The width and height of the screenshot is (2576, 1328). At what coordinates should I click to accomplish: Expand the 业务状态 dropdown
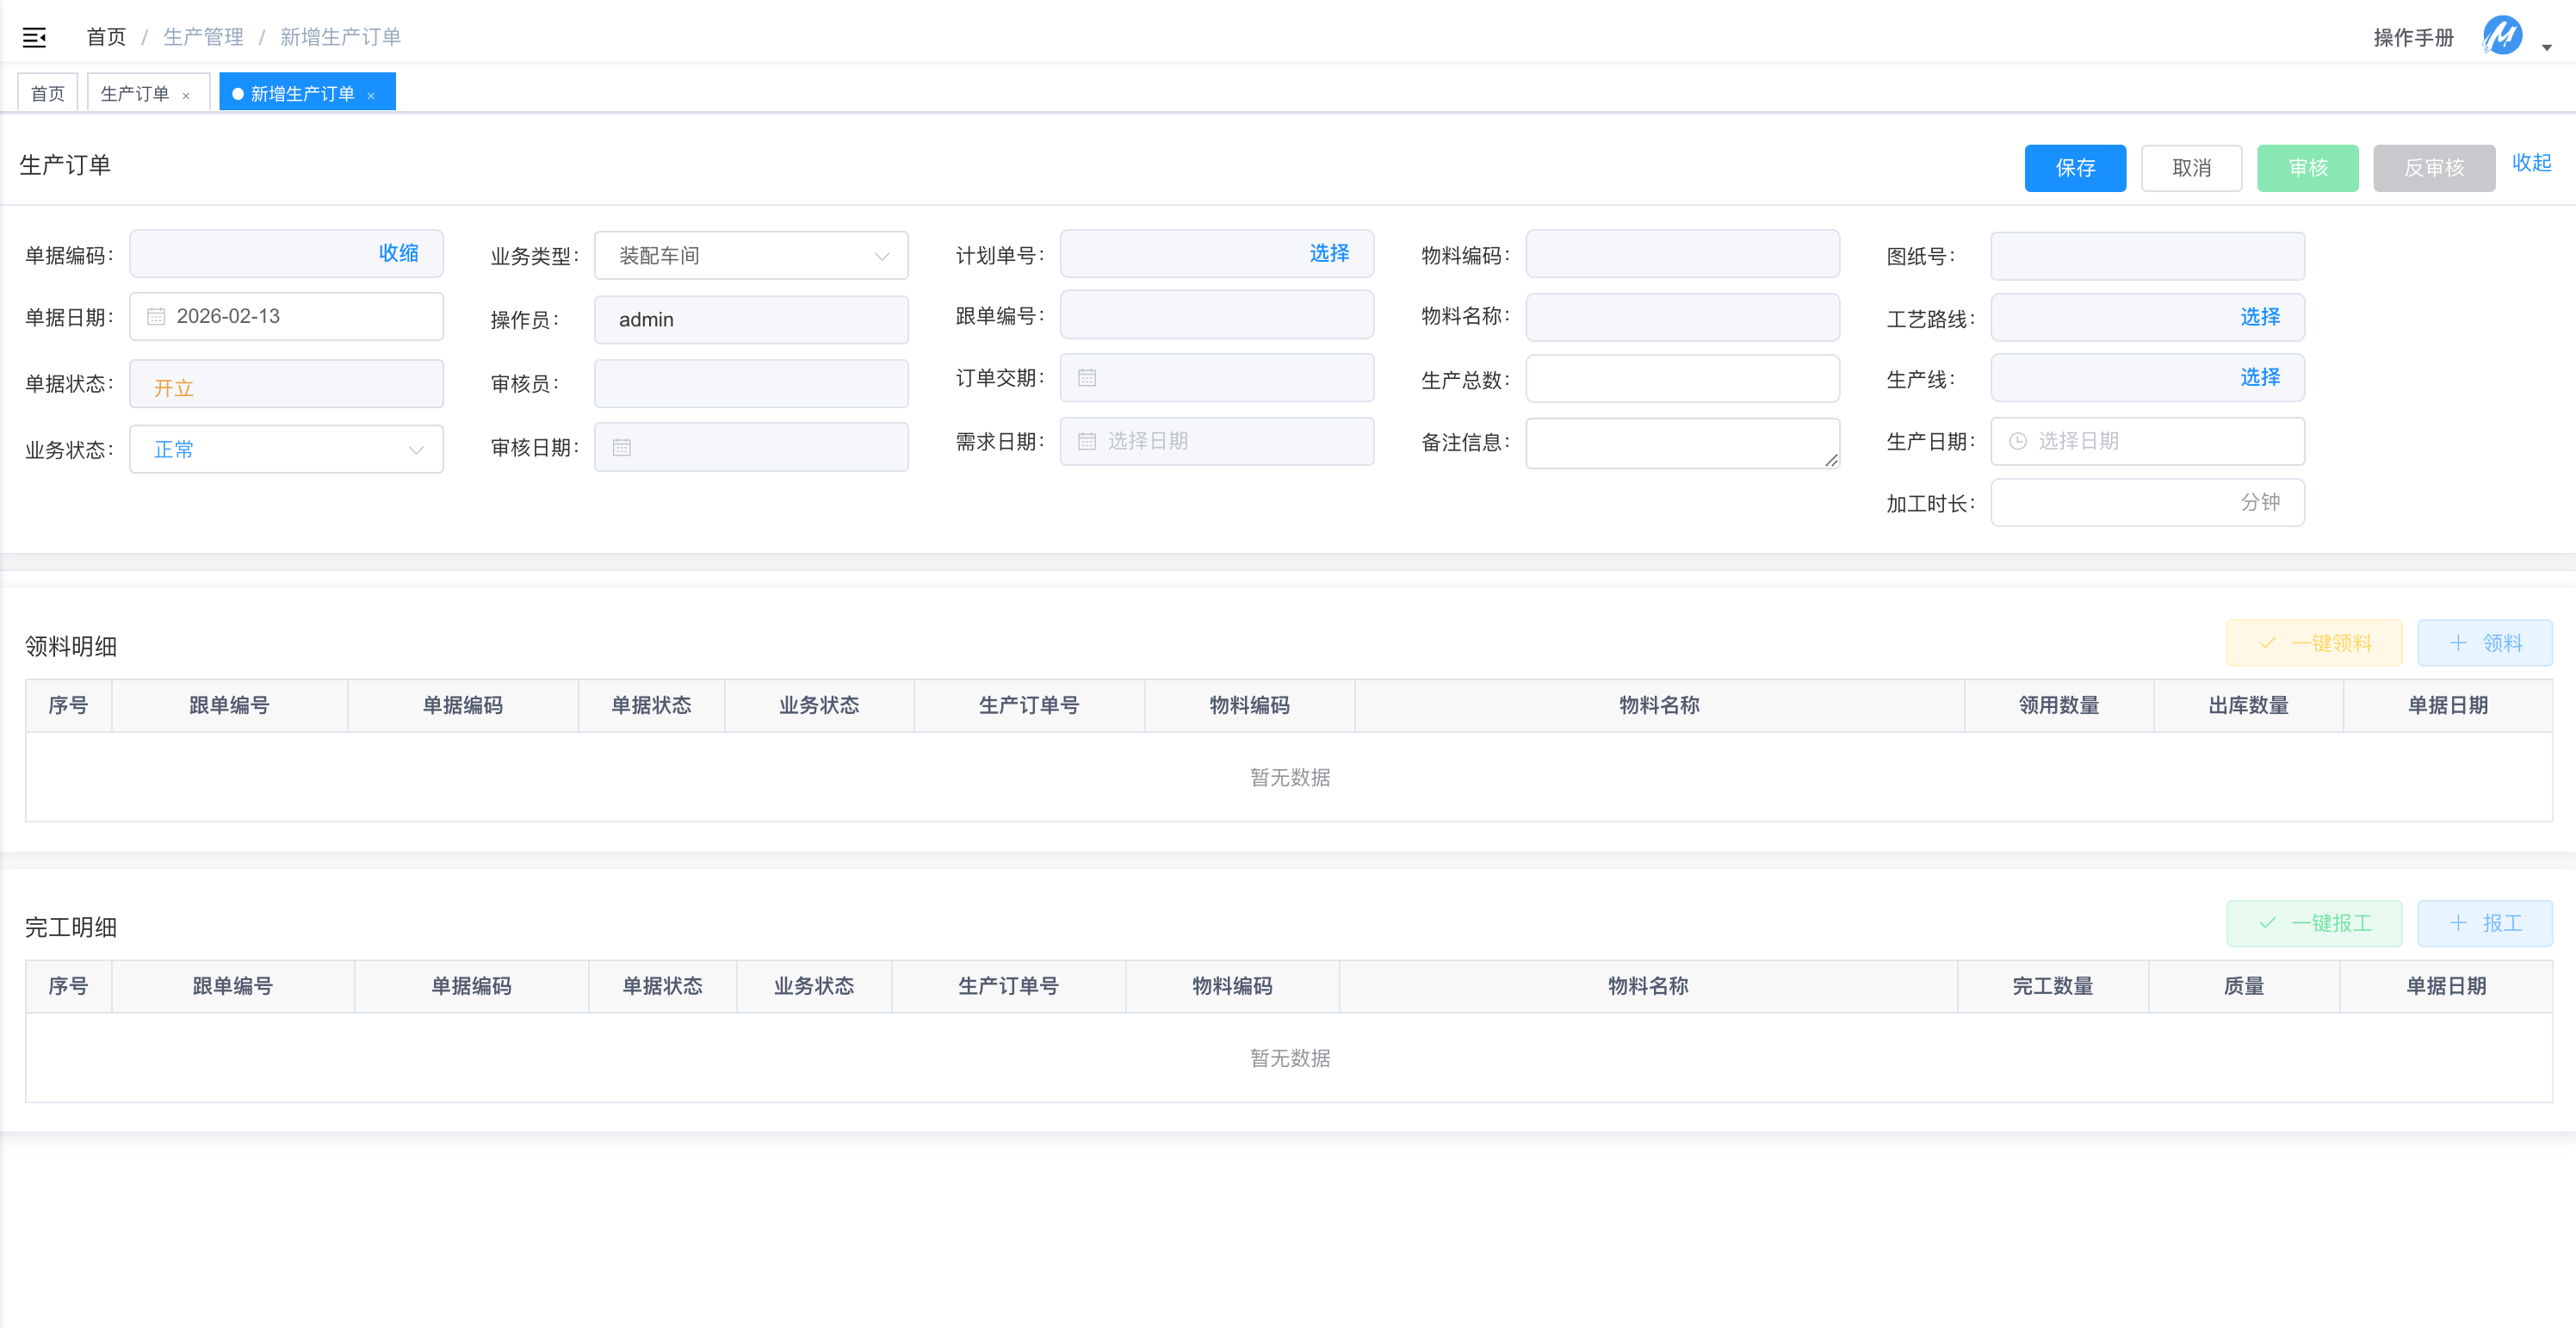click(x=286, y=450)
